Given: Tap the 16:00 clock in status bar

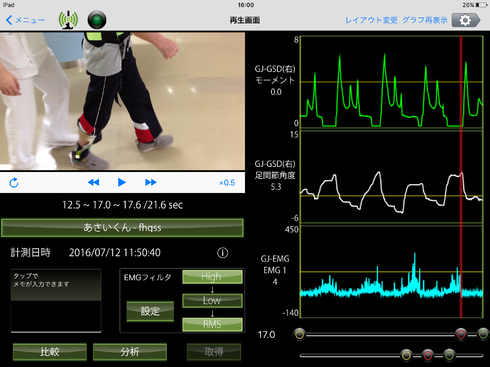Looking at the screenshot, I should [x=246, y=5].
